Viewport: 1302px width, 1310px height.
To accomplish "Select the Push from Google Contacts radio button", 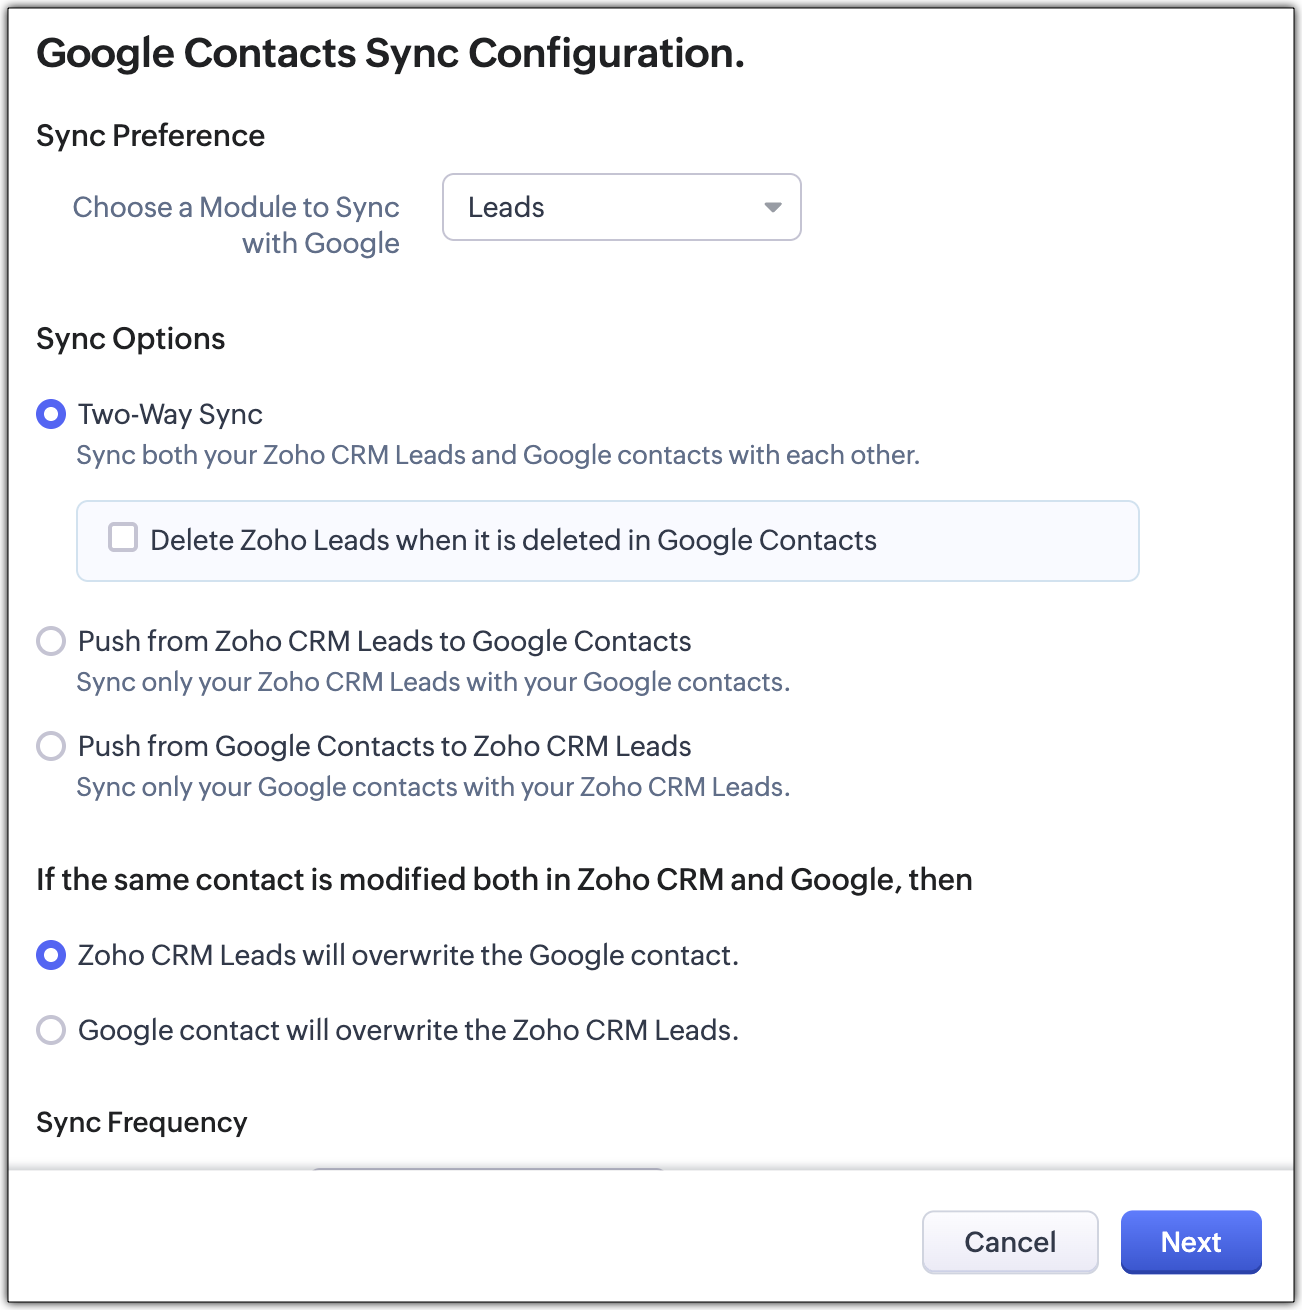I will [51, 746].
